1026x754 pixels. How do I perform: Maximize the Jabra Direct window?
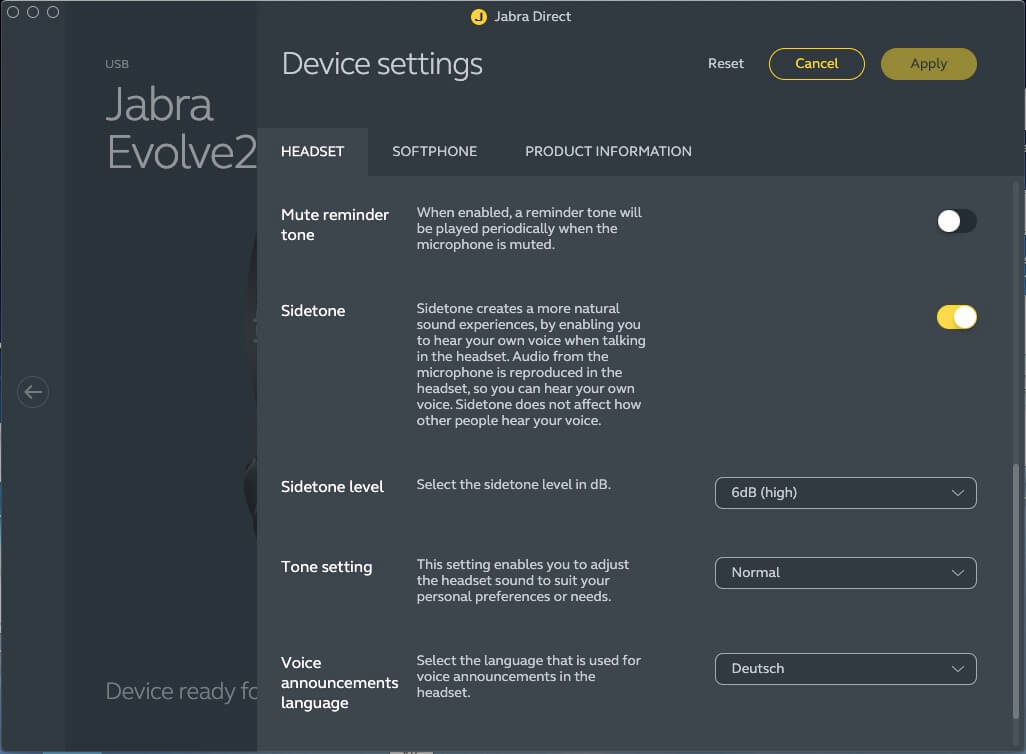53,12
